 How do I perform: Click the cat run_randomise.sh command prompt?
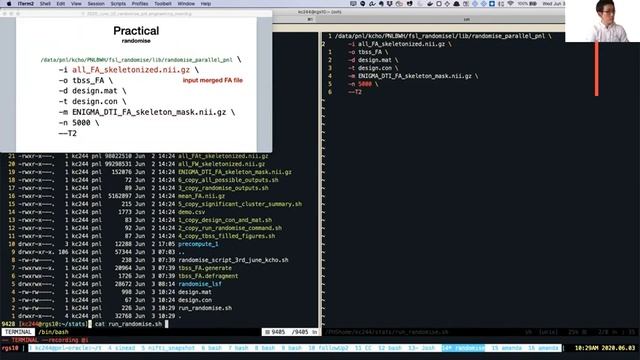[x=128, y=324]
